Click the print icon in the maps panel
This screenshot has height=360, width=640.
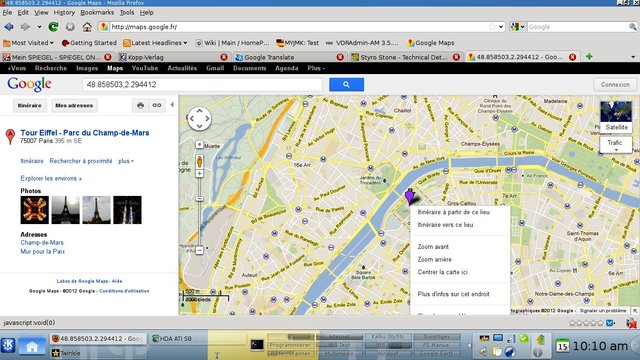(140, 105)
